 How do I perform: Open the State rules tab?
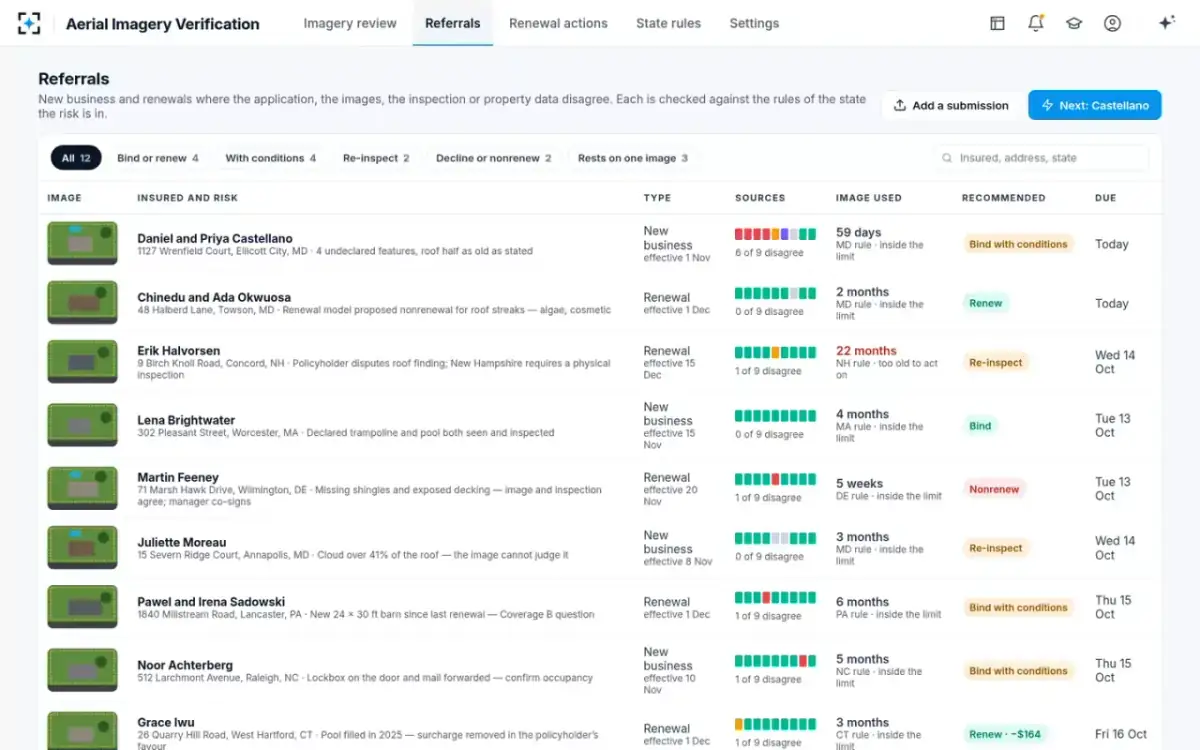point(668,23)
